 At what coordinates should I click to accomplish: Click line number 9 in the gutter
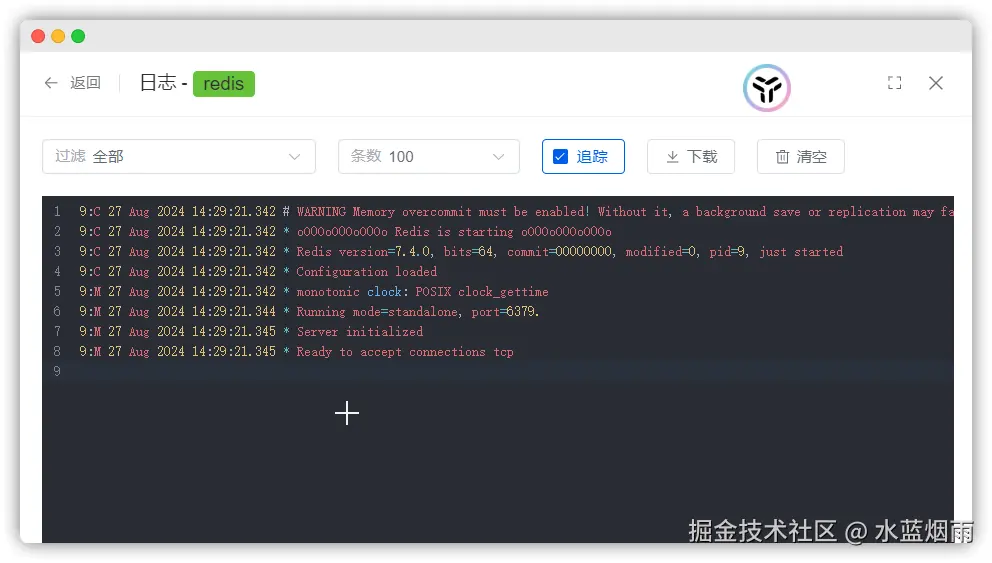(x=57, y=371)
